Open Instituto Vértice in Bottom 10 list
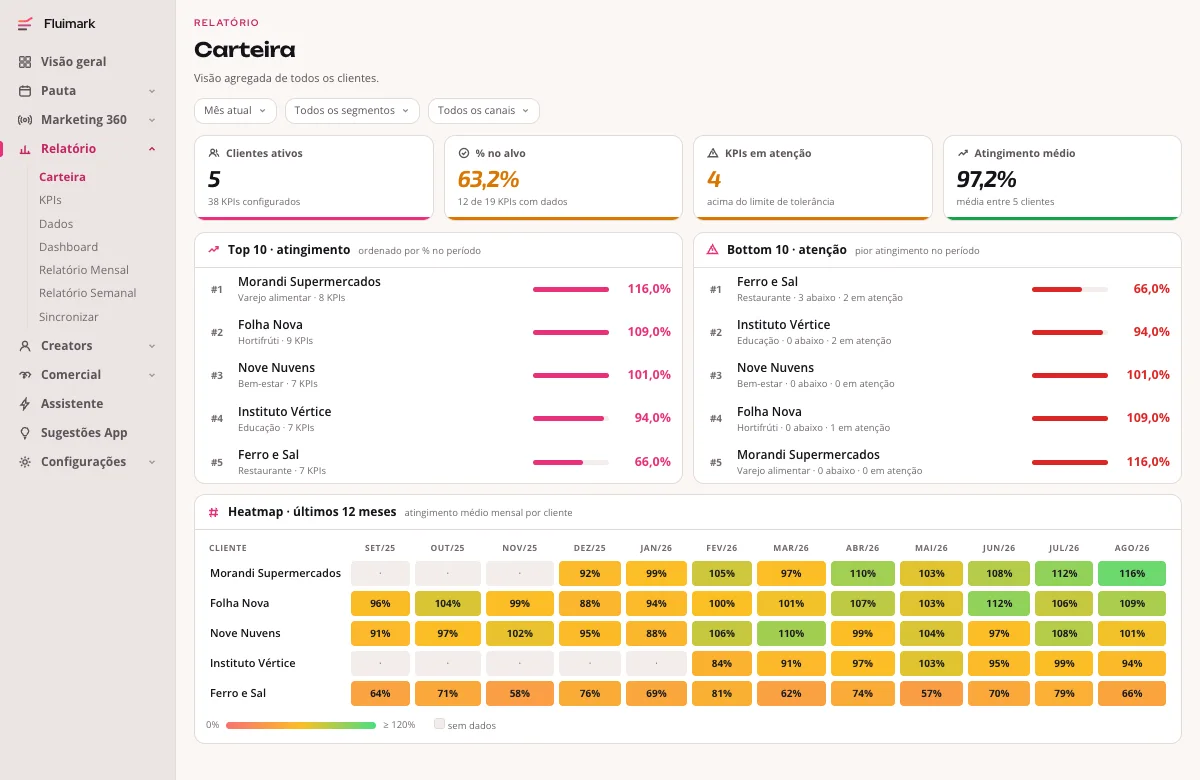The height and width of the screenshot is (780, 1200). 937,332
